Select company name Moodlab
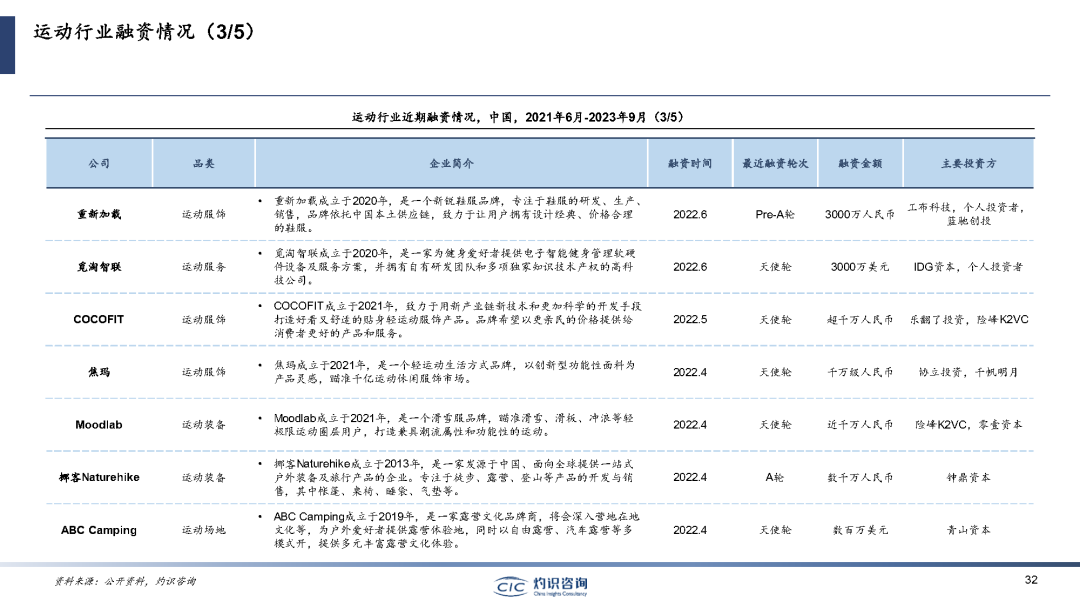Screen dimensions: 1080x608 pyautogui.click(x=98, y=425)
